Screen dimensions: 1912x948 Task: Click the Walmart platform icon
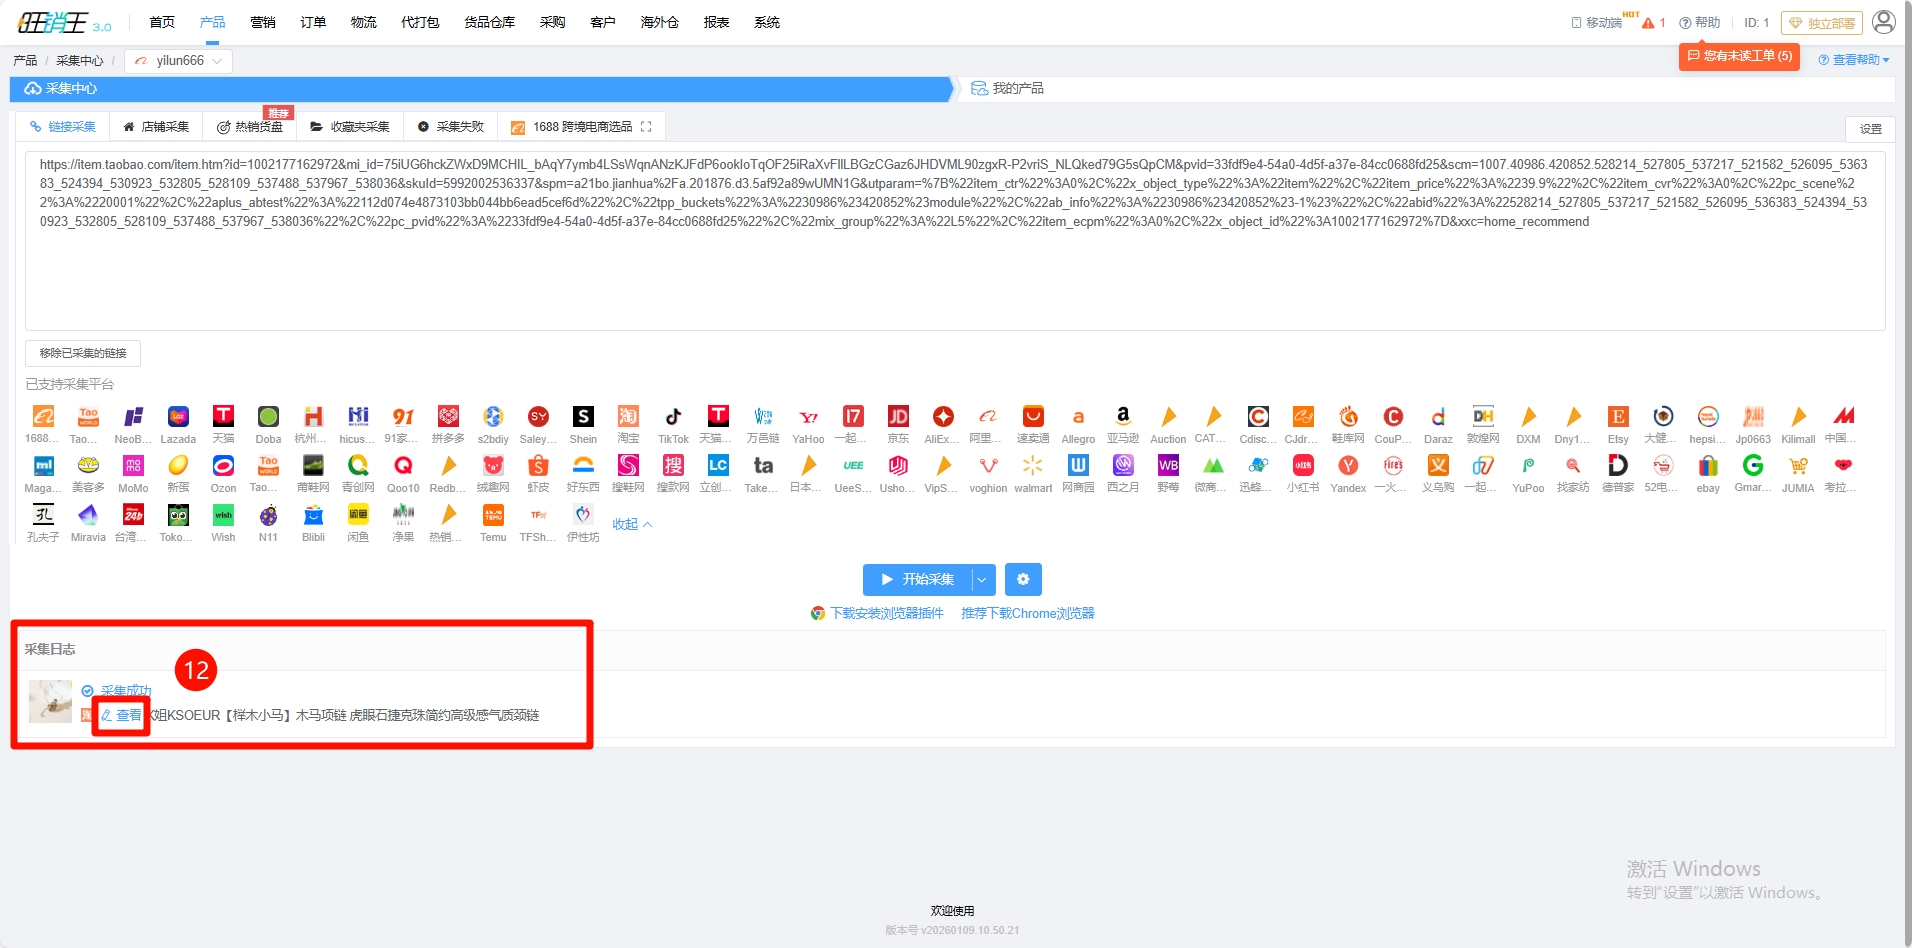coord(1032,466)
